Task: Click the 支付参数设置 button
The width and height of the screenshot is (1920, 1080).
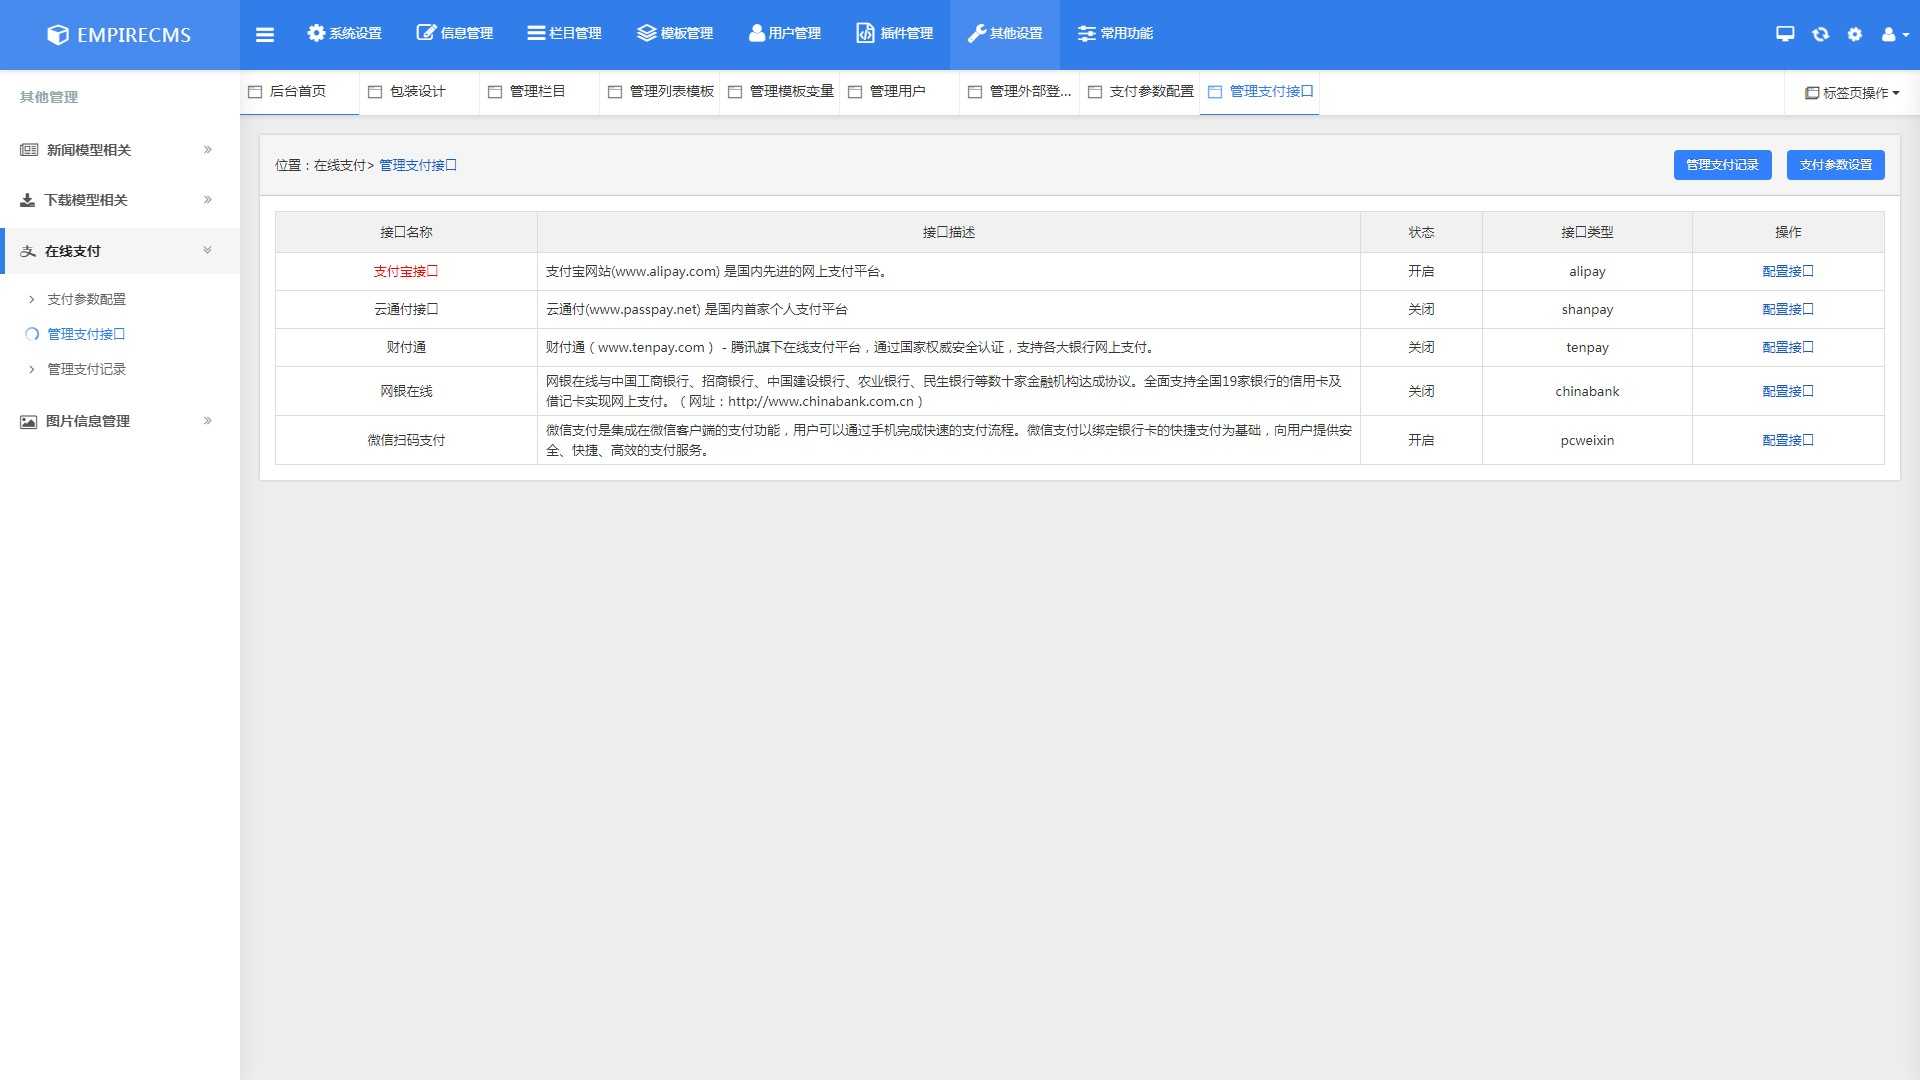Action: click(x=1835, y=165)
